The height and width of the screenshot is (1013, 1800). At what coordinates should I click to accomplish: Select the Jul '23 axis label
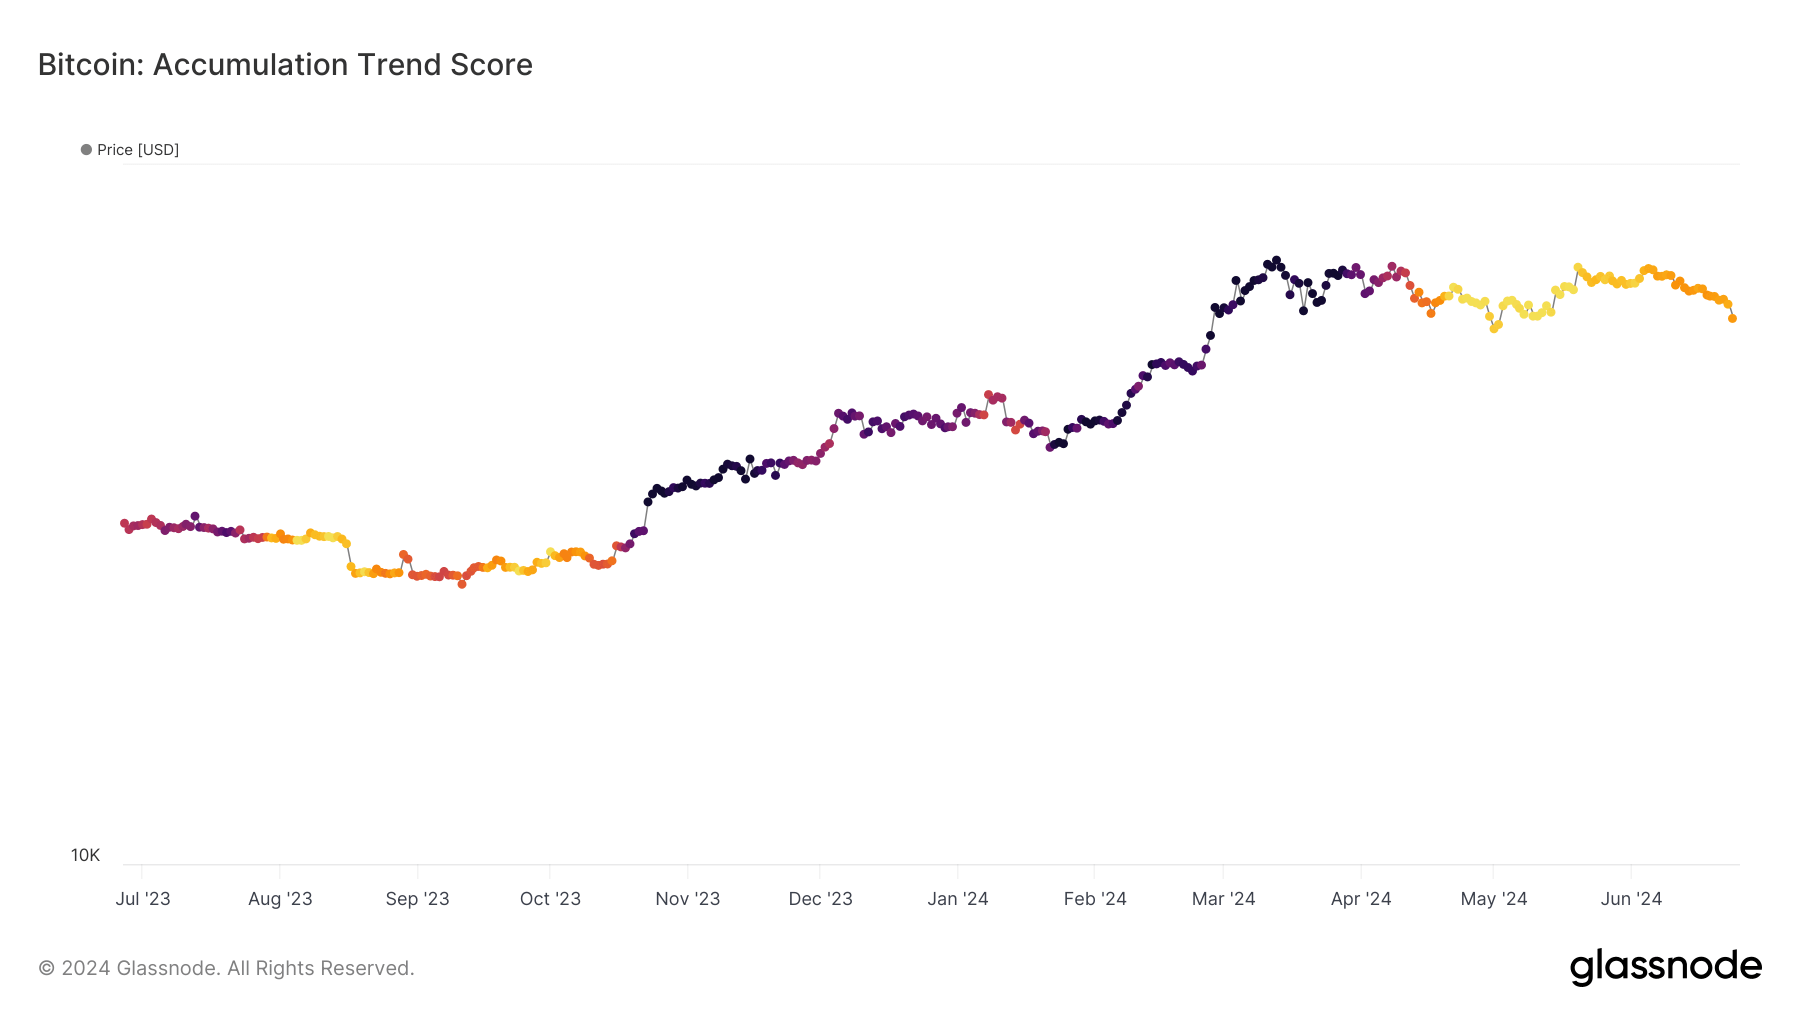click(143, 899)
